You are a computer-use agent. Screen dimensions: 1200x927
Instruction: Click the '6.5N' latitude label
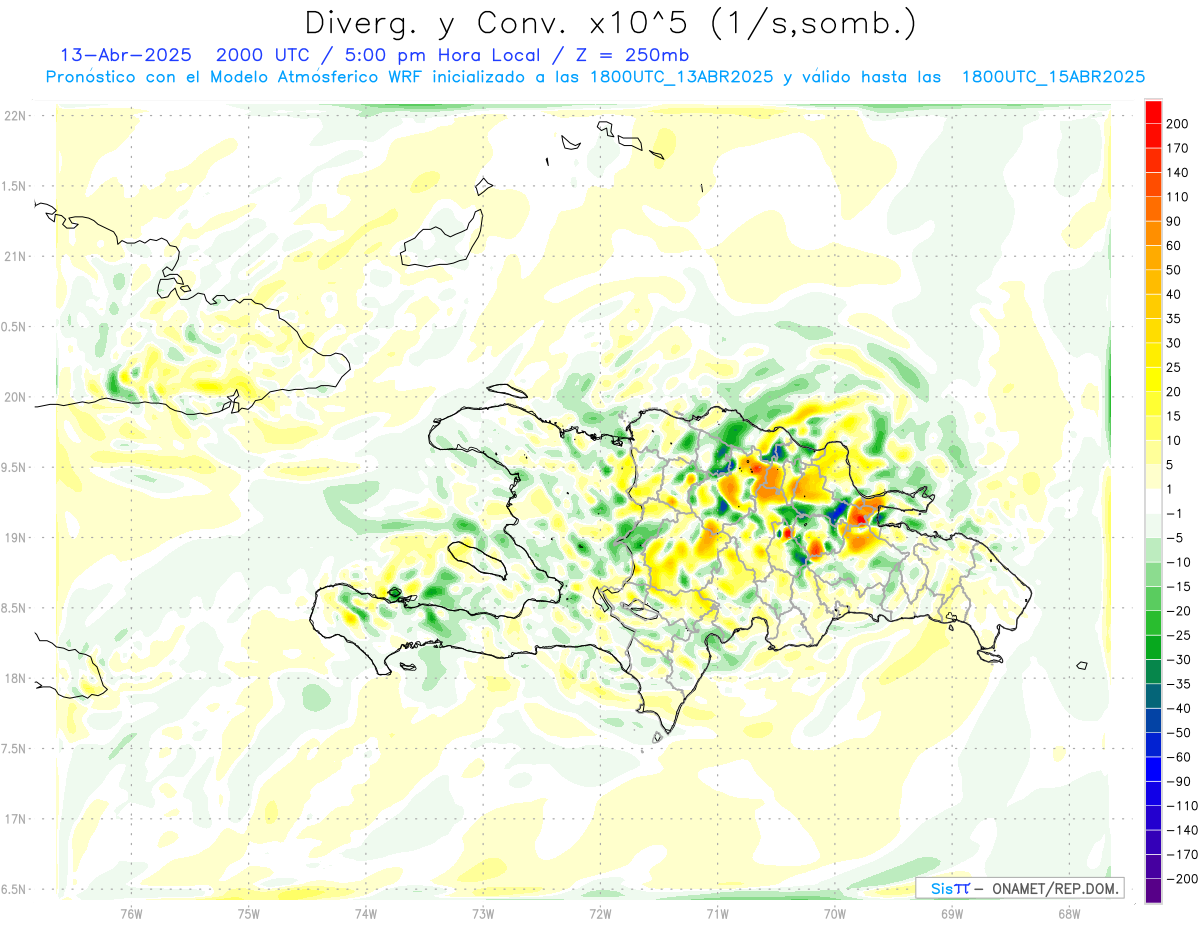(14, 890)
